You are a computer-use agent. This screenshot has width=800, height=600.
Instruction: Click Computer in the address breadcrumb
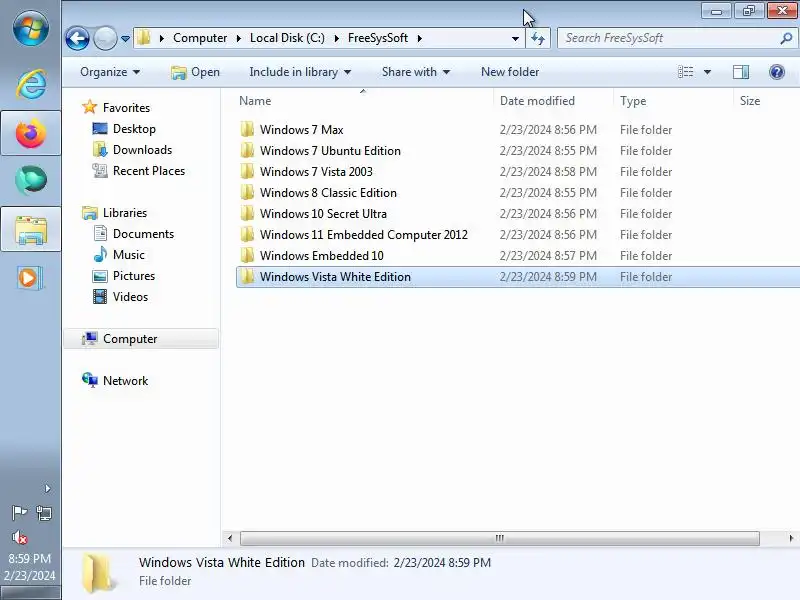(200, 38)
